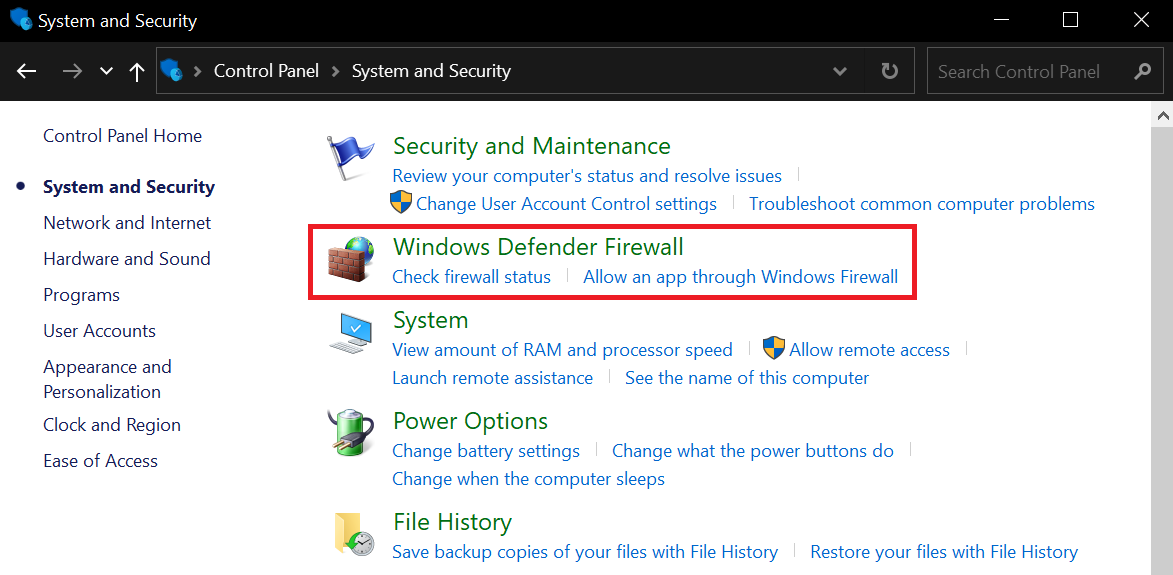Open Check firewall status link

(x=471, y=277)
